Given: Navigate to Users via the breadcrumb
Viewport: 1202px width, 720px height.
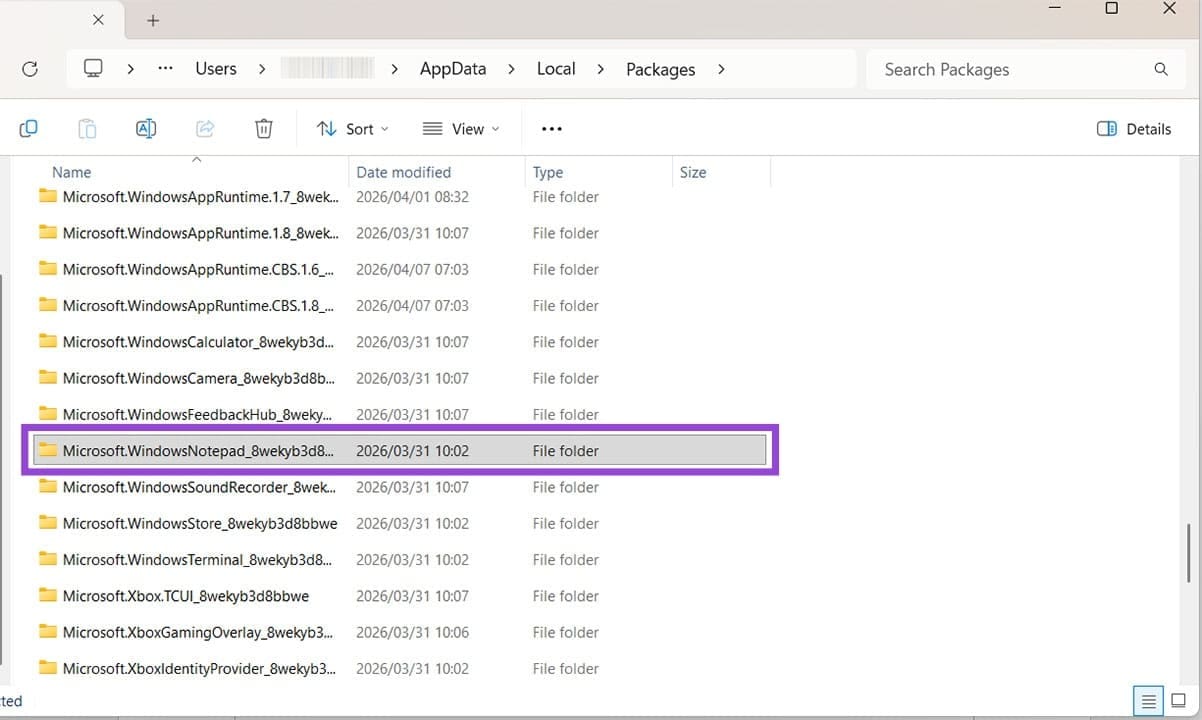Looking at the screenshot, I should pos(215,68).
